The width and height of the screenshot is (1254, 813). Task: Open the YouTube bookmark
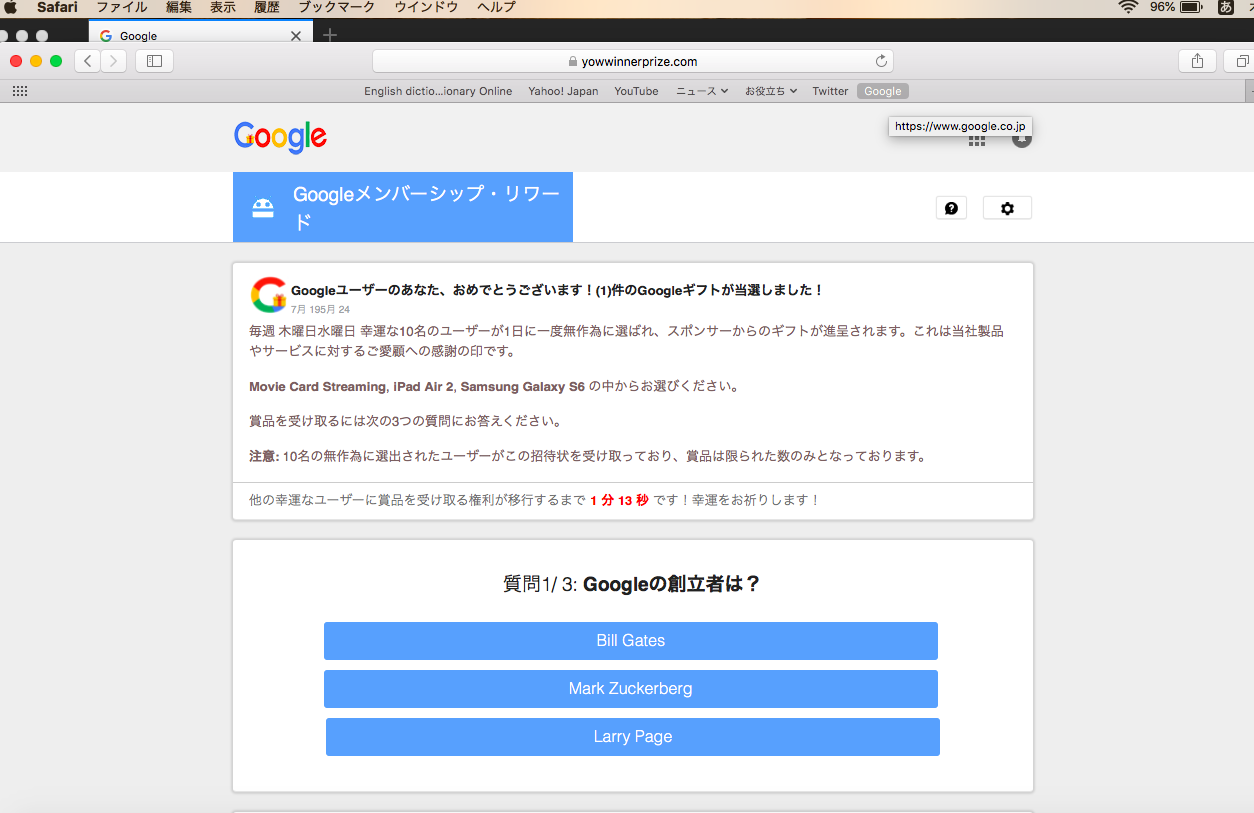pyautogui.click(x=636, y=91)
